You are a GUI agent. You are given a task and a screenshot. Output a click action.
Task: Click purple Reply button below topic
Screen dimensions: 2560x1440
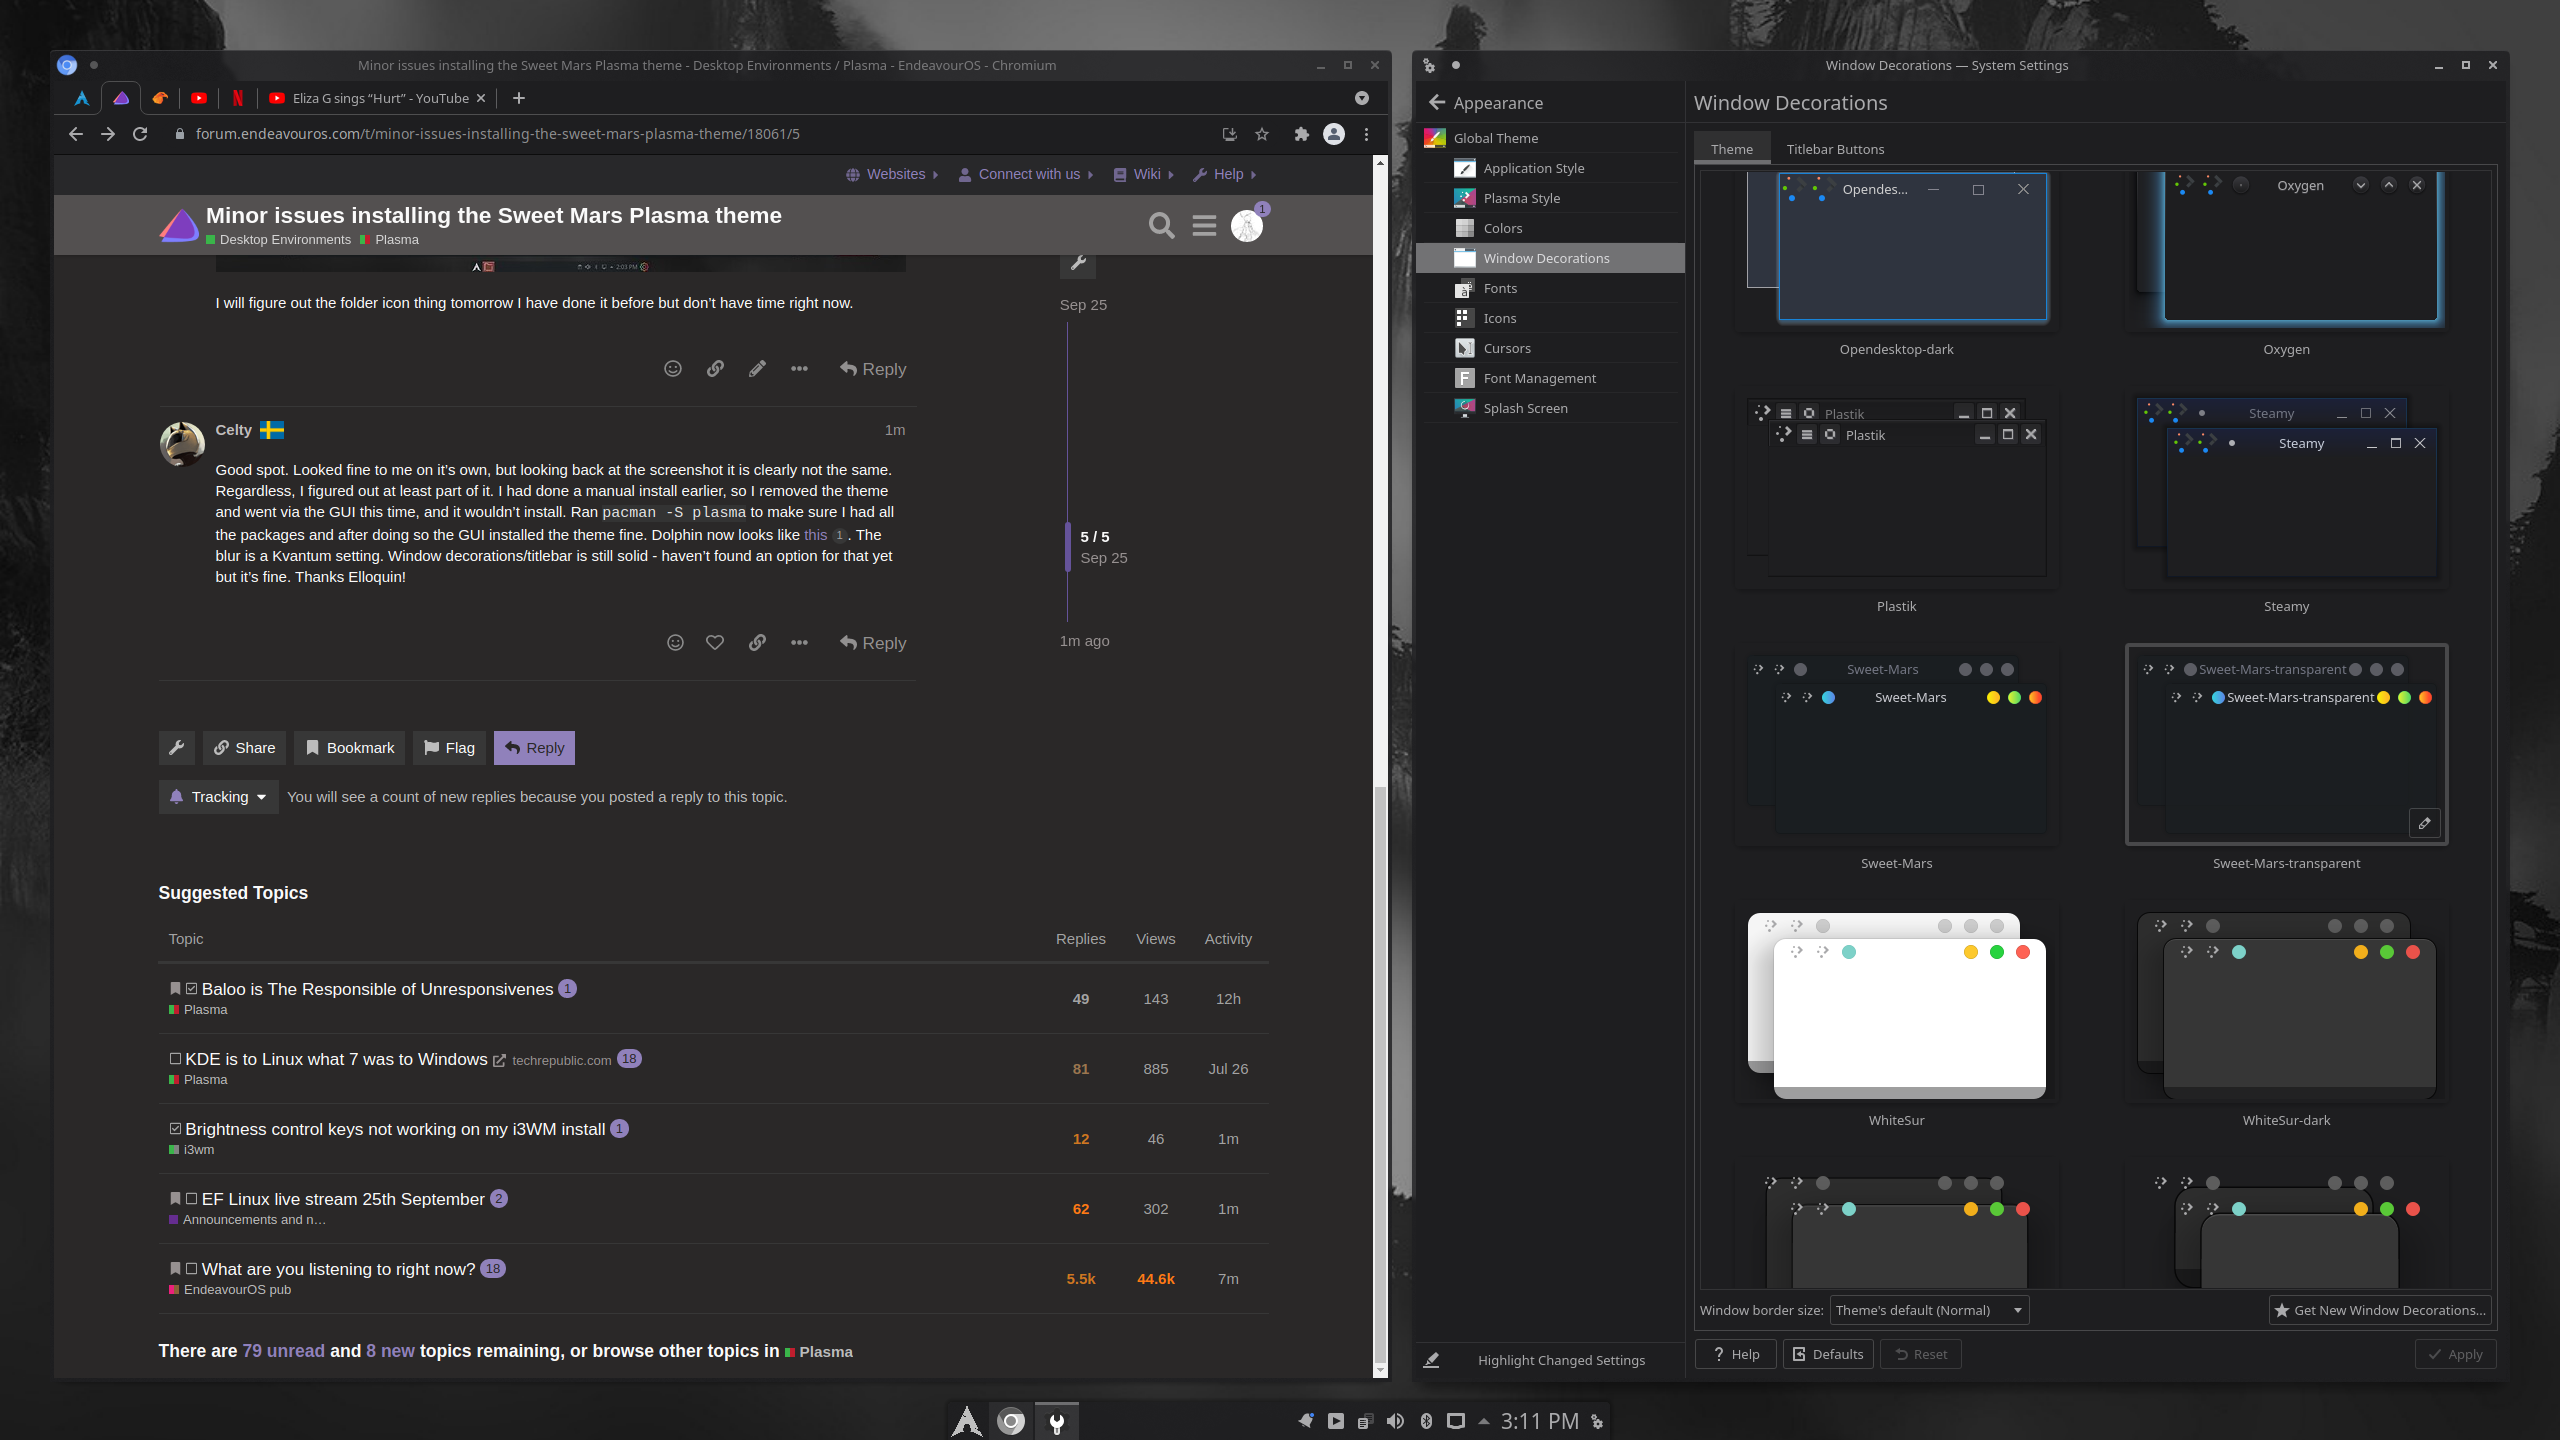tap(534, 748)
